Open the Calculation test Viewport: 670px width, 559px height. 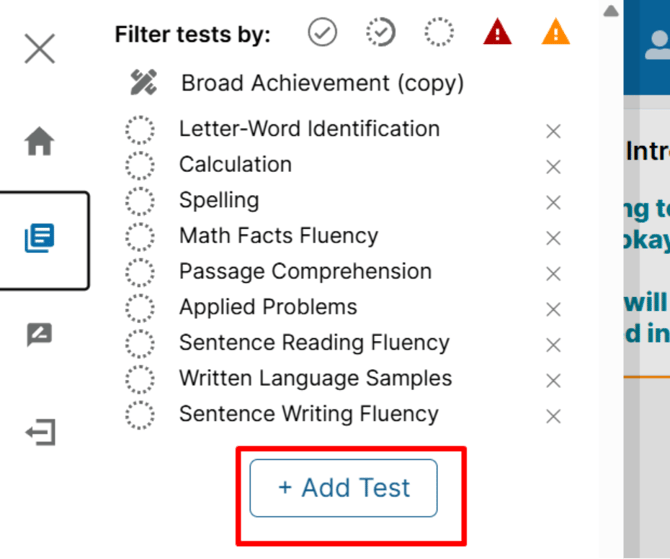pyautogui.click(x=235, y=165)
